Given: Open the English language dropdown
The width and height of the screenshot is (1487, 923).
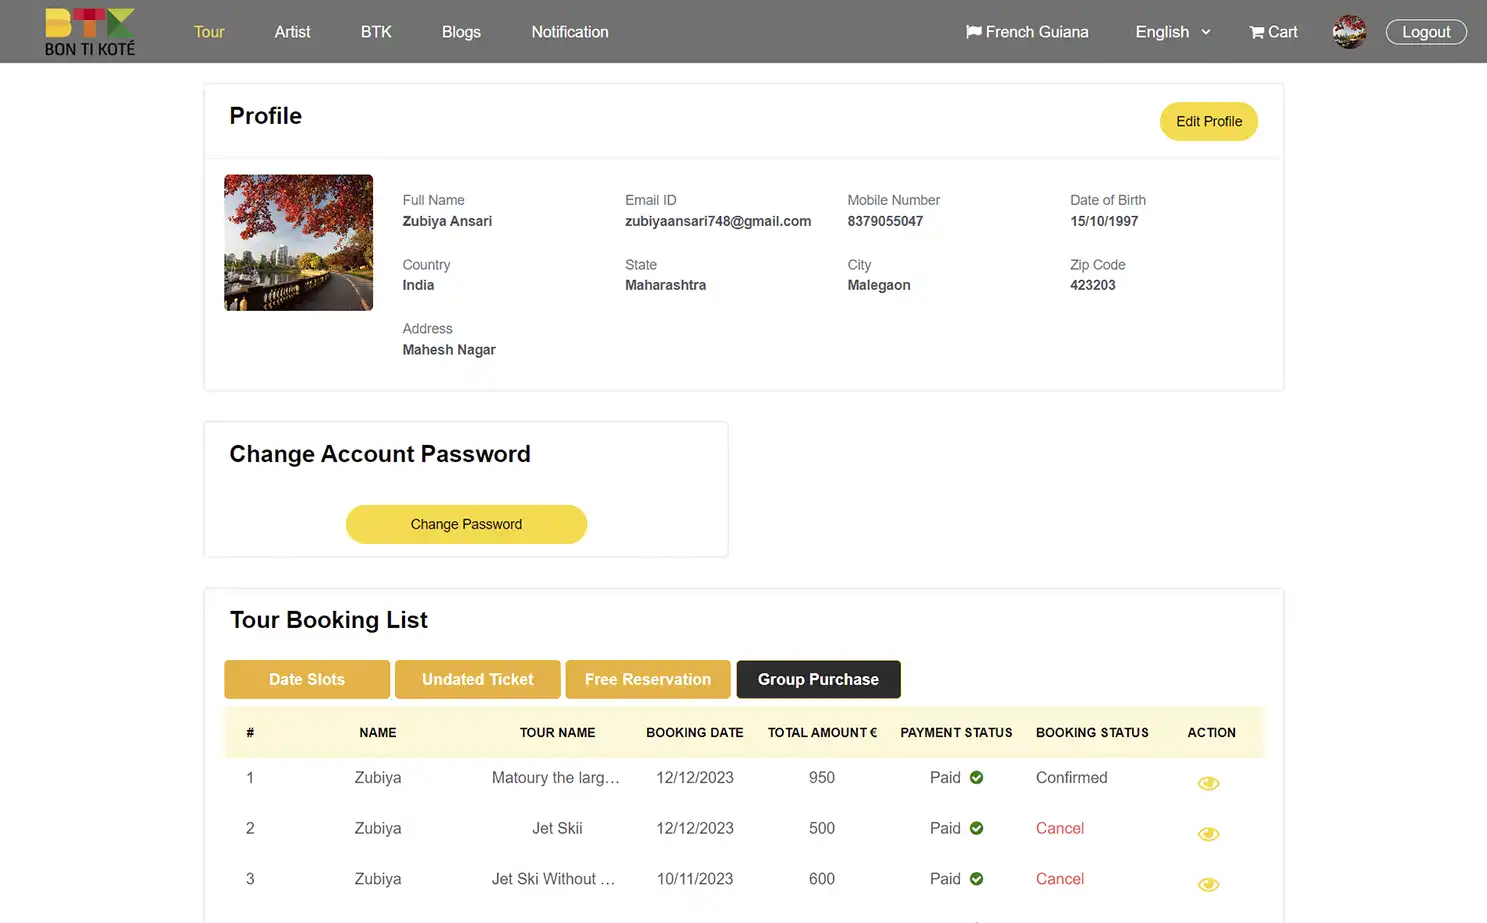Looking at the screenshot, I should point(1171,31).
